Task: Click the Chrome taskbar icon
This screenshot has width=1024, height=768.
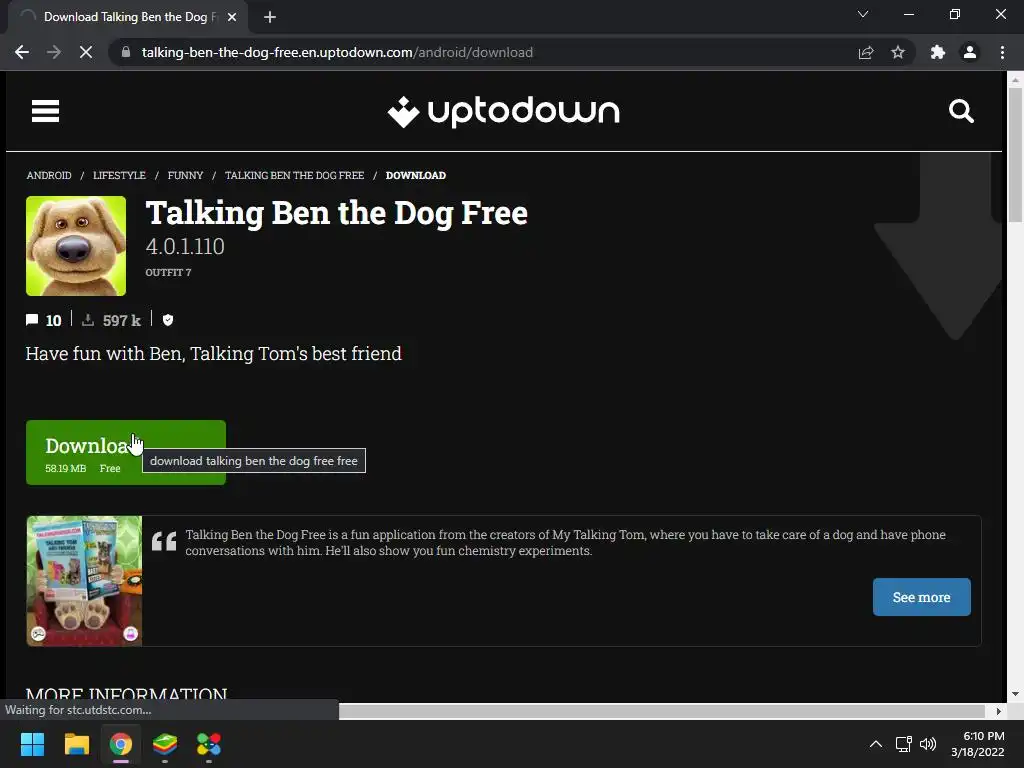Action: click(x=121, y=744)
